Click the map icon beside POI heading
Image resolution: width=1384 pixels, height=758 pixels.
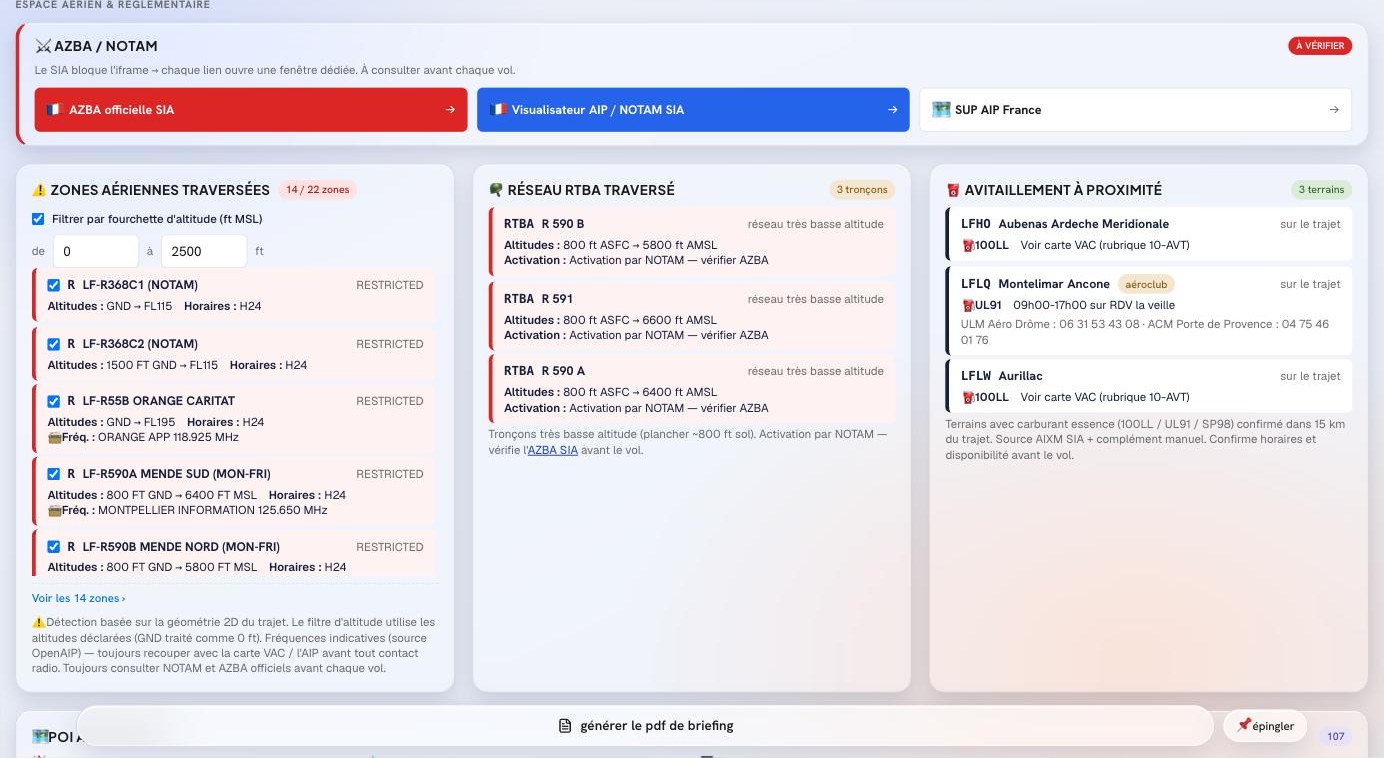coord(41,737)
